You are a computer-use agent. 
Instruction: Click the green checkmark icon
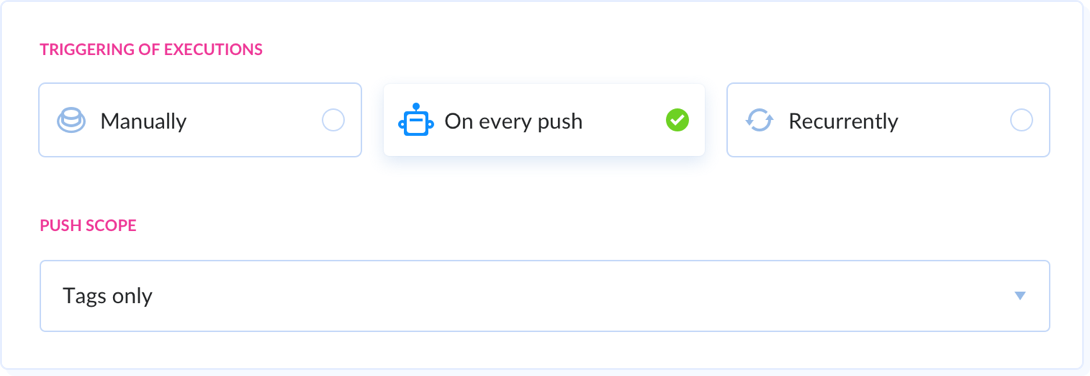coord(677,120)
